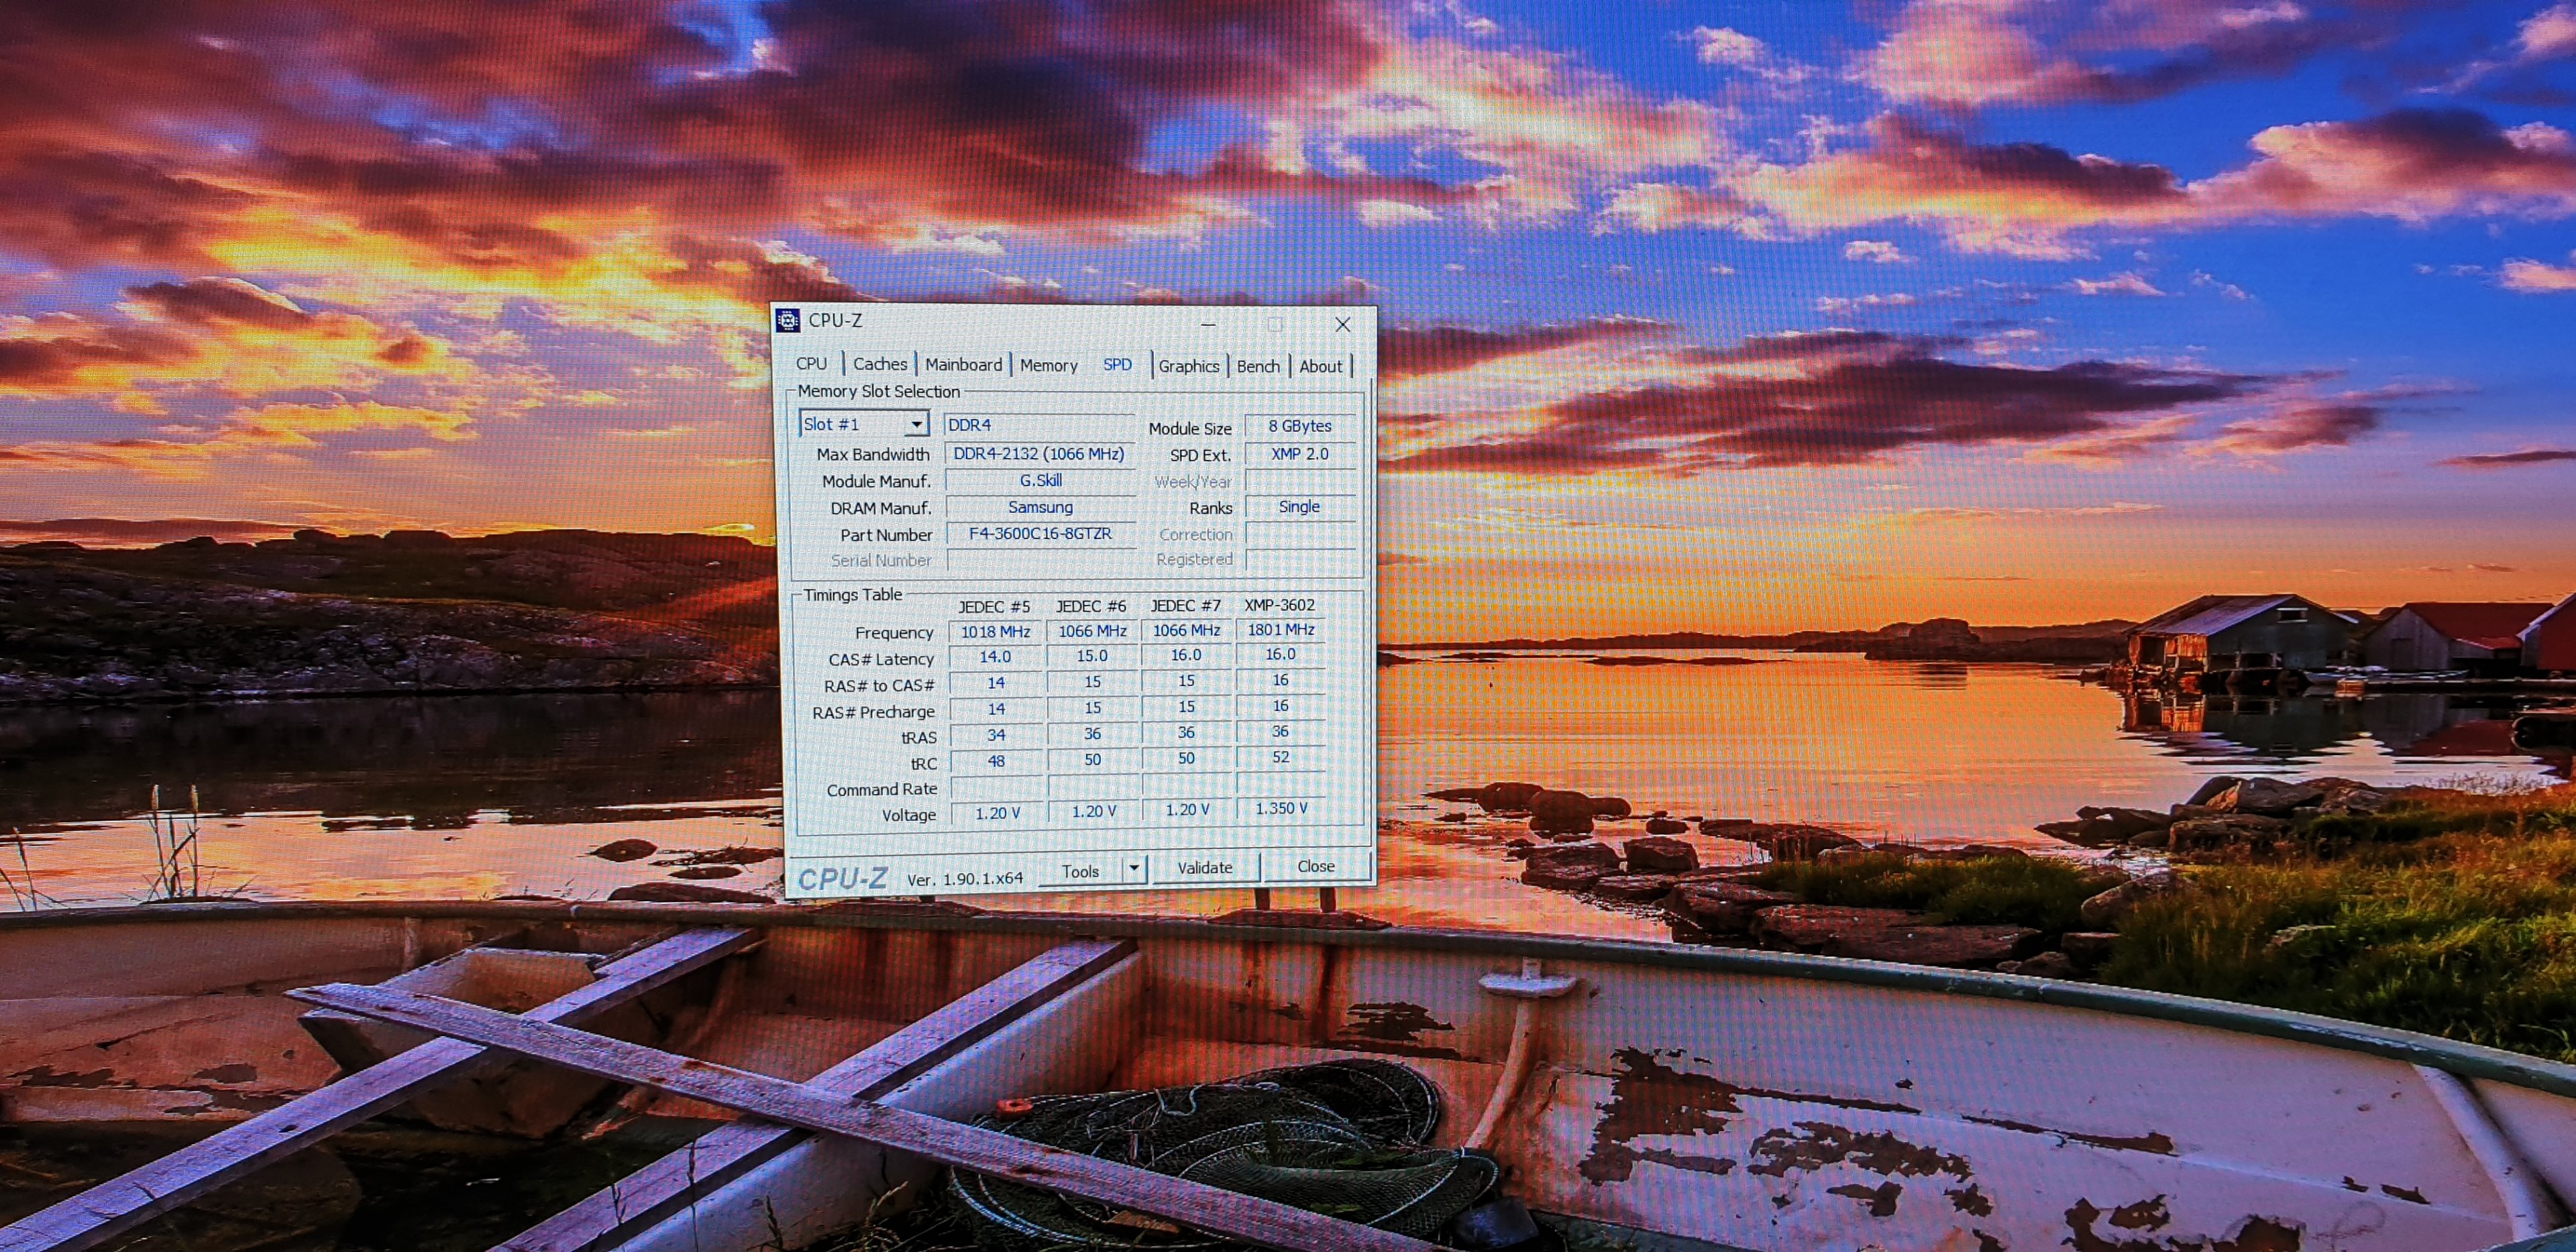Click the Validate button

pos(1204,868)
